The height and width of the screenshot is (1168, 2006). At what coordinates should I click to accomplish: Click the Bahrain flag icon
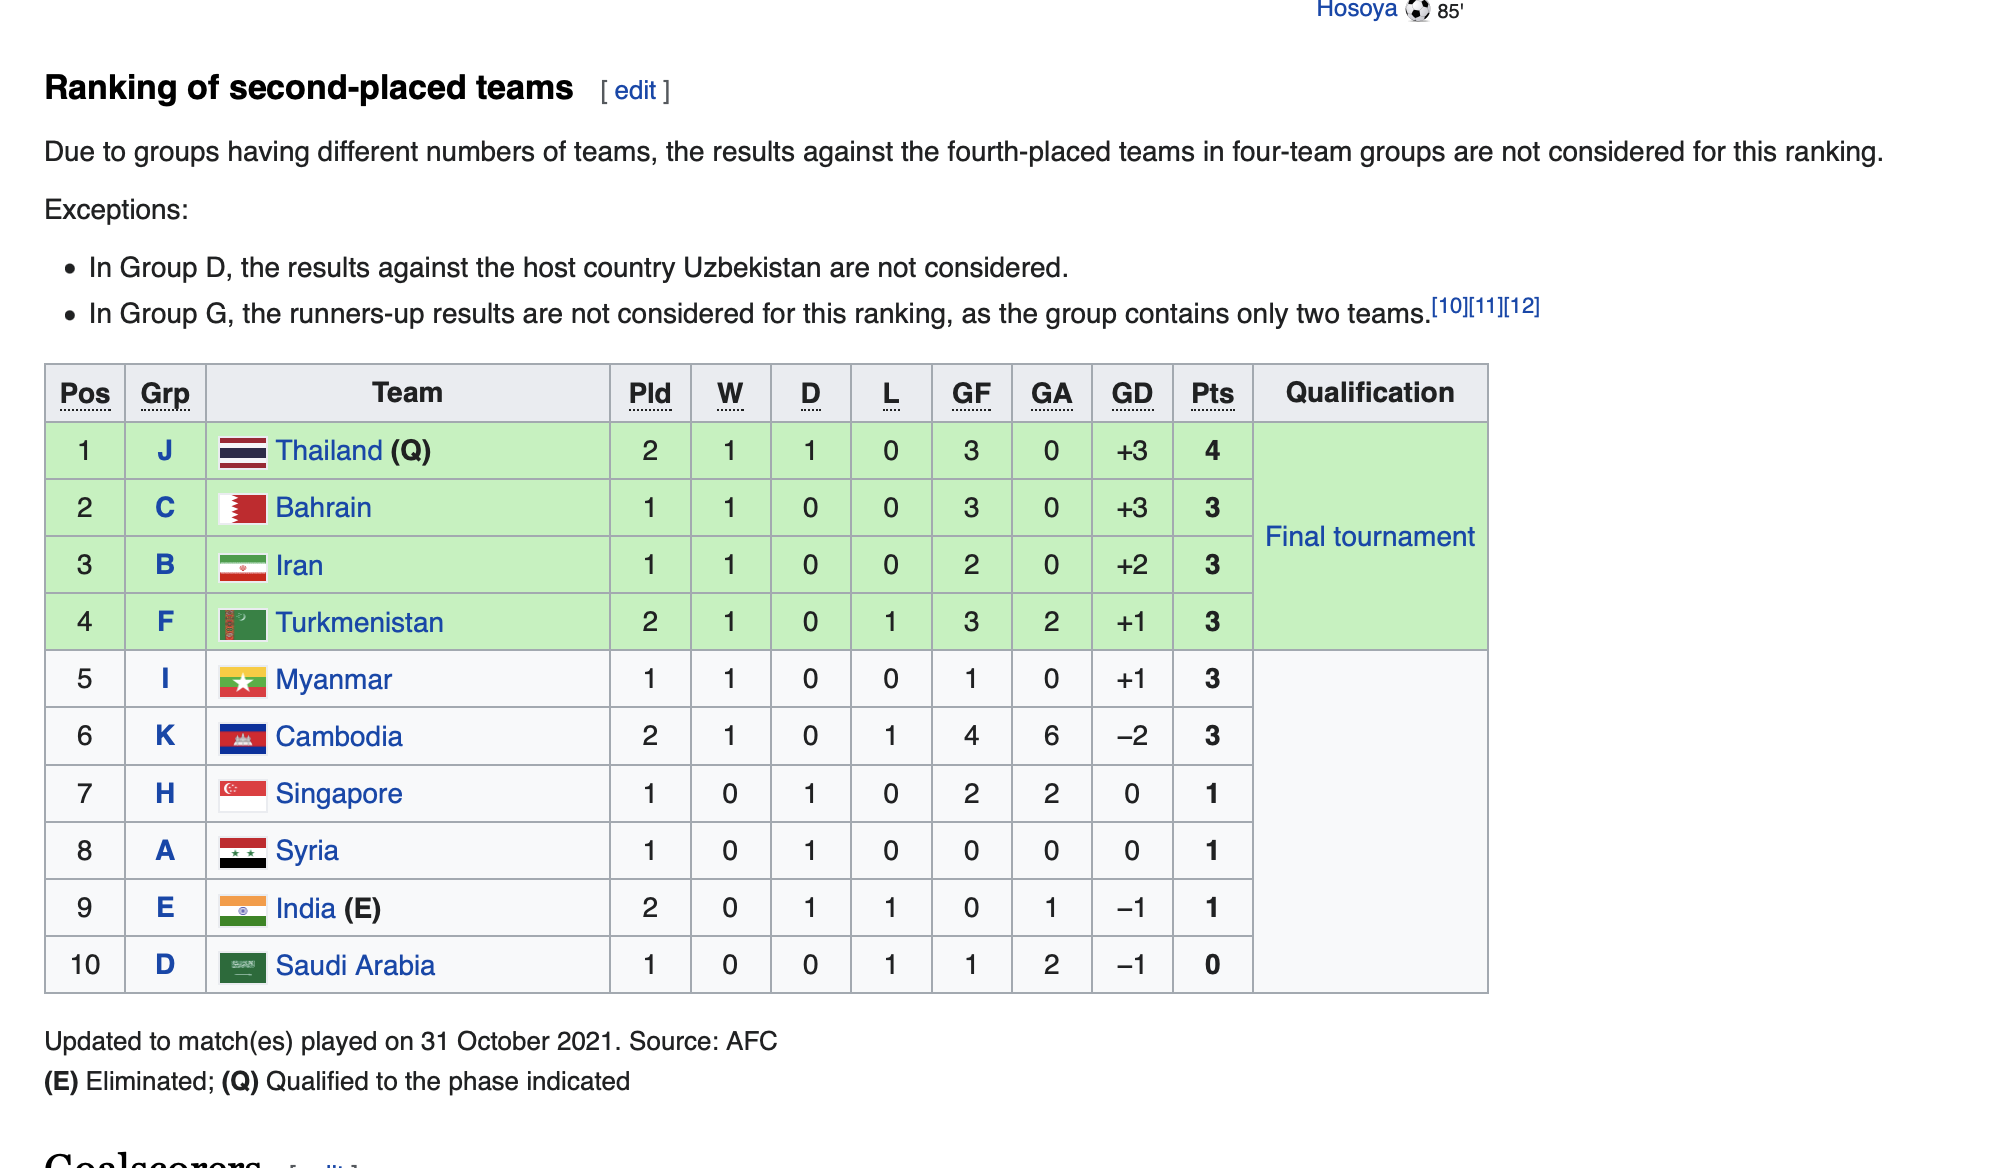pyautogui.click(x=242, y=509)
